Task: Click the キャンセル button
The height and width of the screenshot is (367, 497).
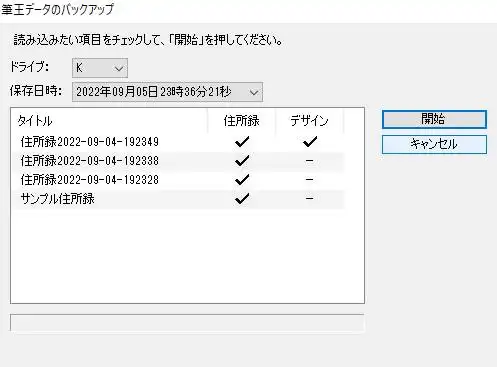Action: coord(434,144)
